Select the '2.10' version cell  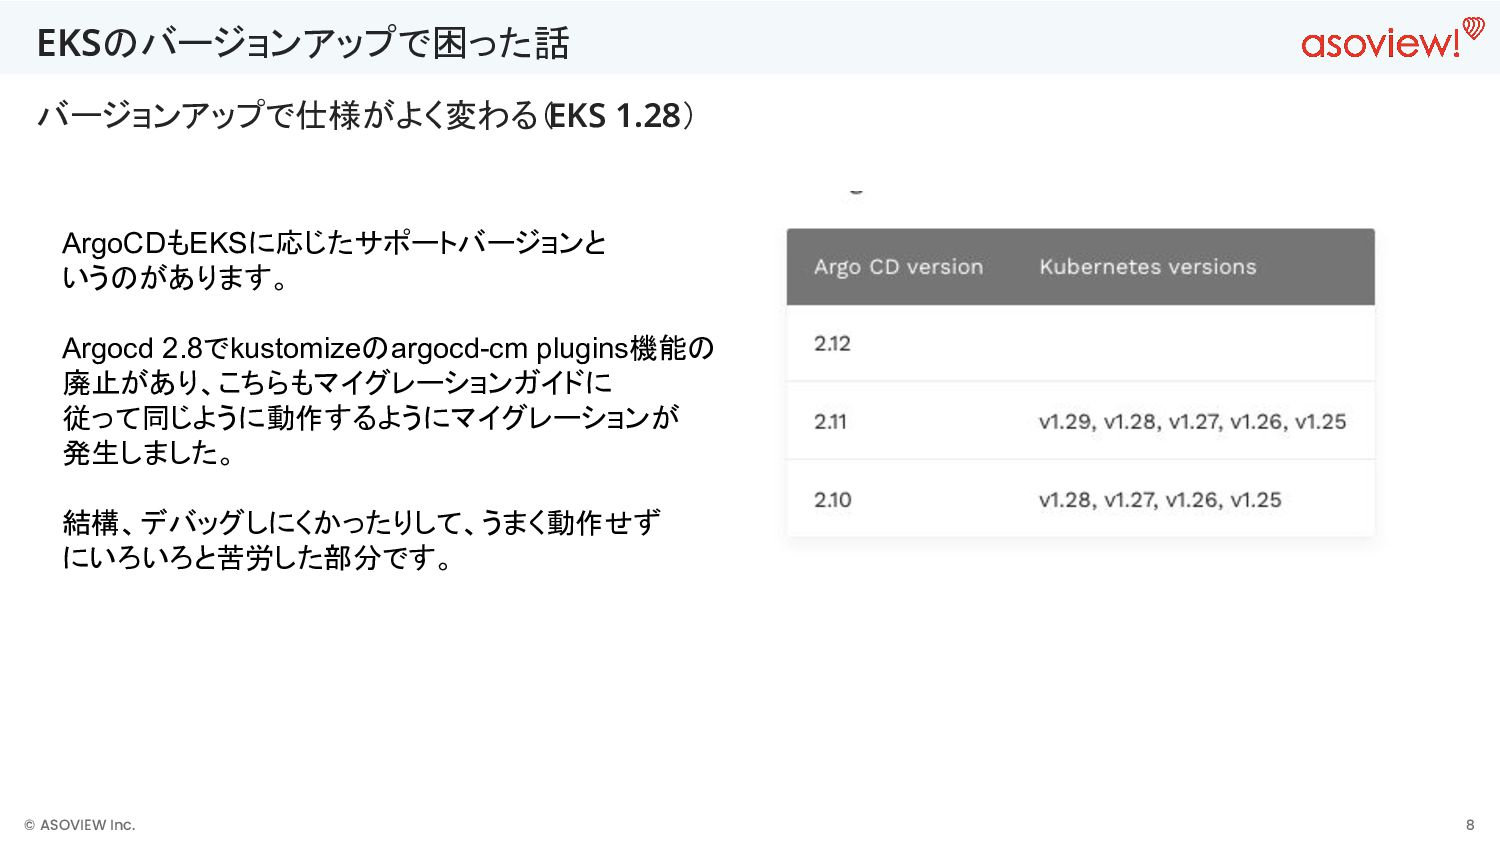pyautogui.click(x=832, y=499)
